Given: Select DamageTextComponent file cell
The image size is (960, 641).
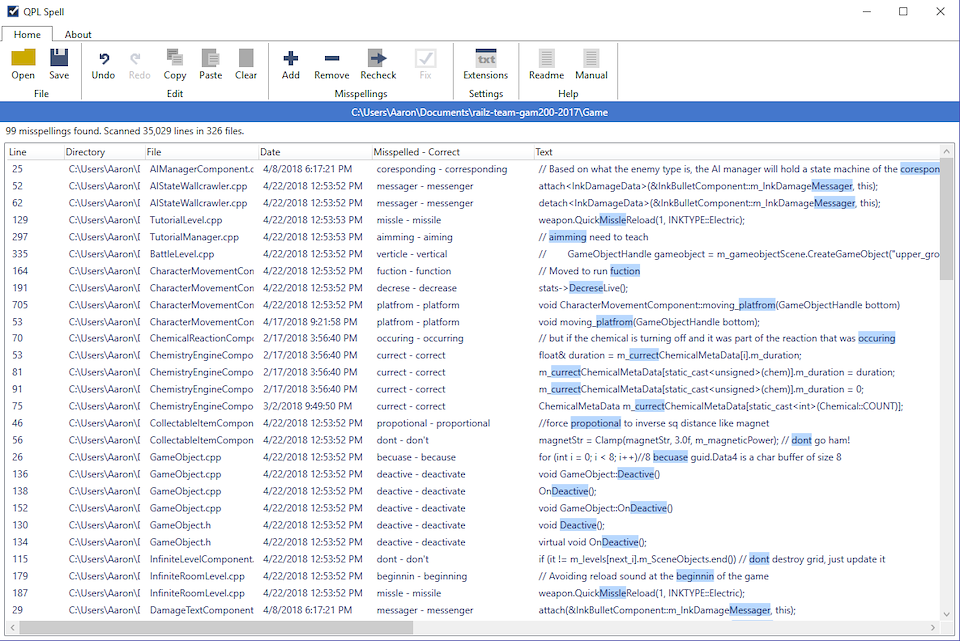Looking at the screenshot, I should 201,610.
